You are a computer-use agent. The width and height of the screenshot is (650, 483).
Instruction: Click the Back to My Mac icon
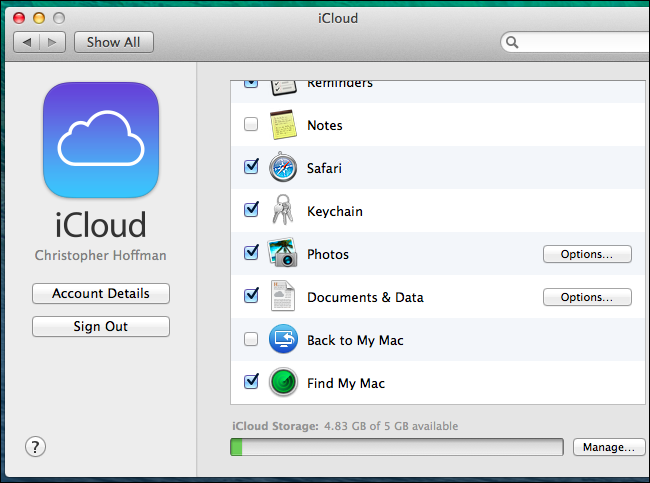283,339
